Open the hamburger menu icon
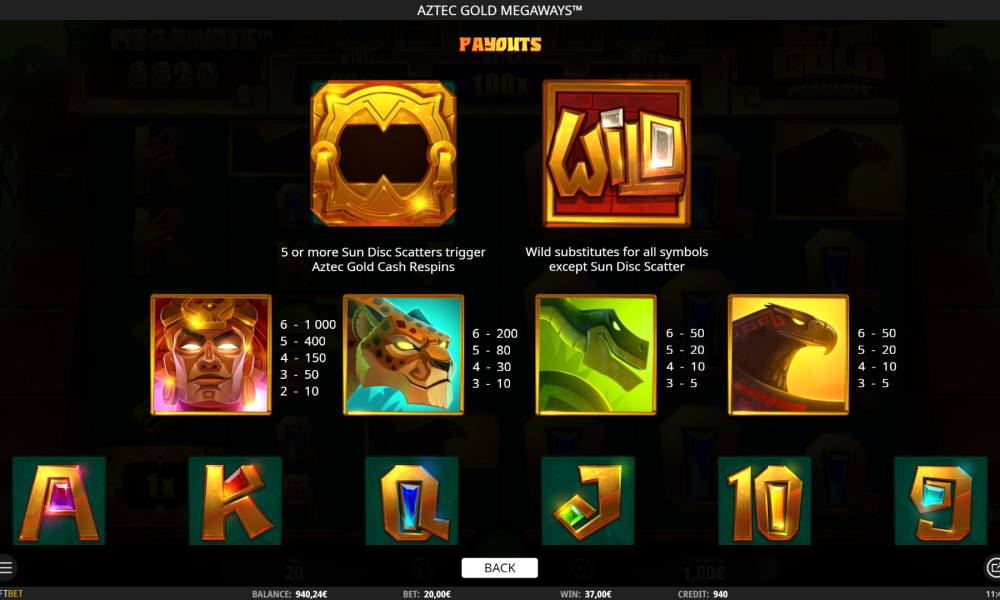This screenshot has width=1000, height=600. [6, 567]
